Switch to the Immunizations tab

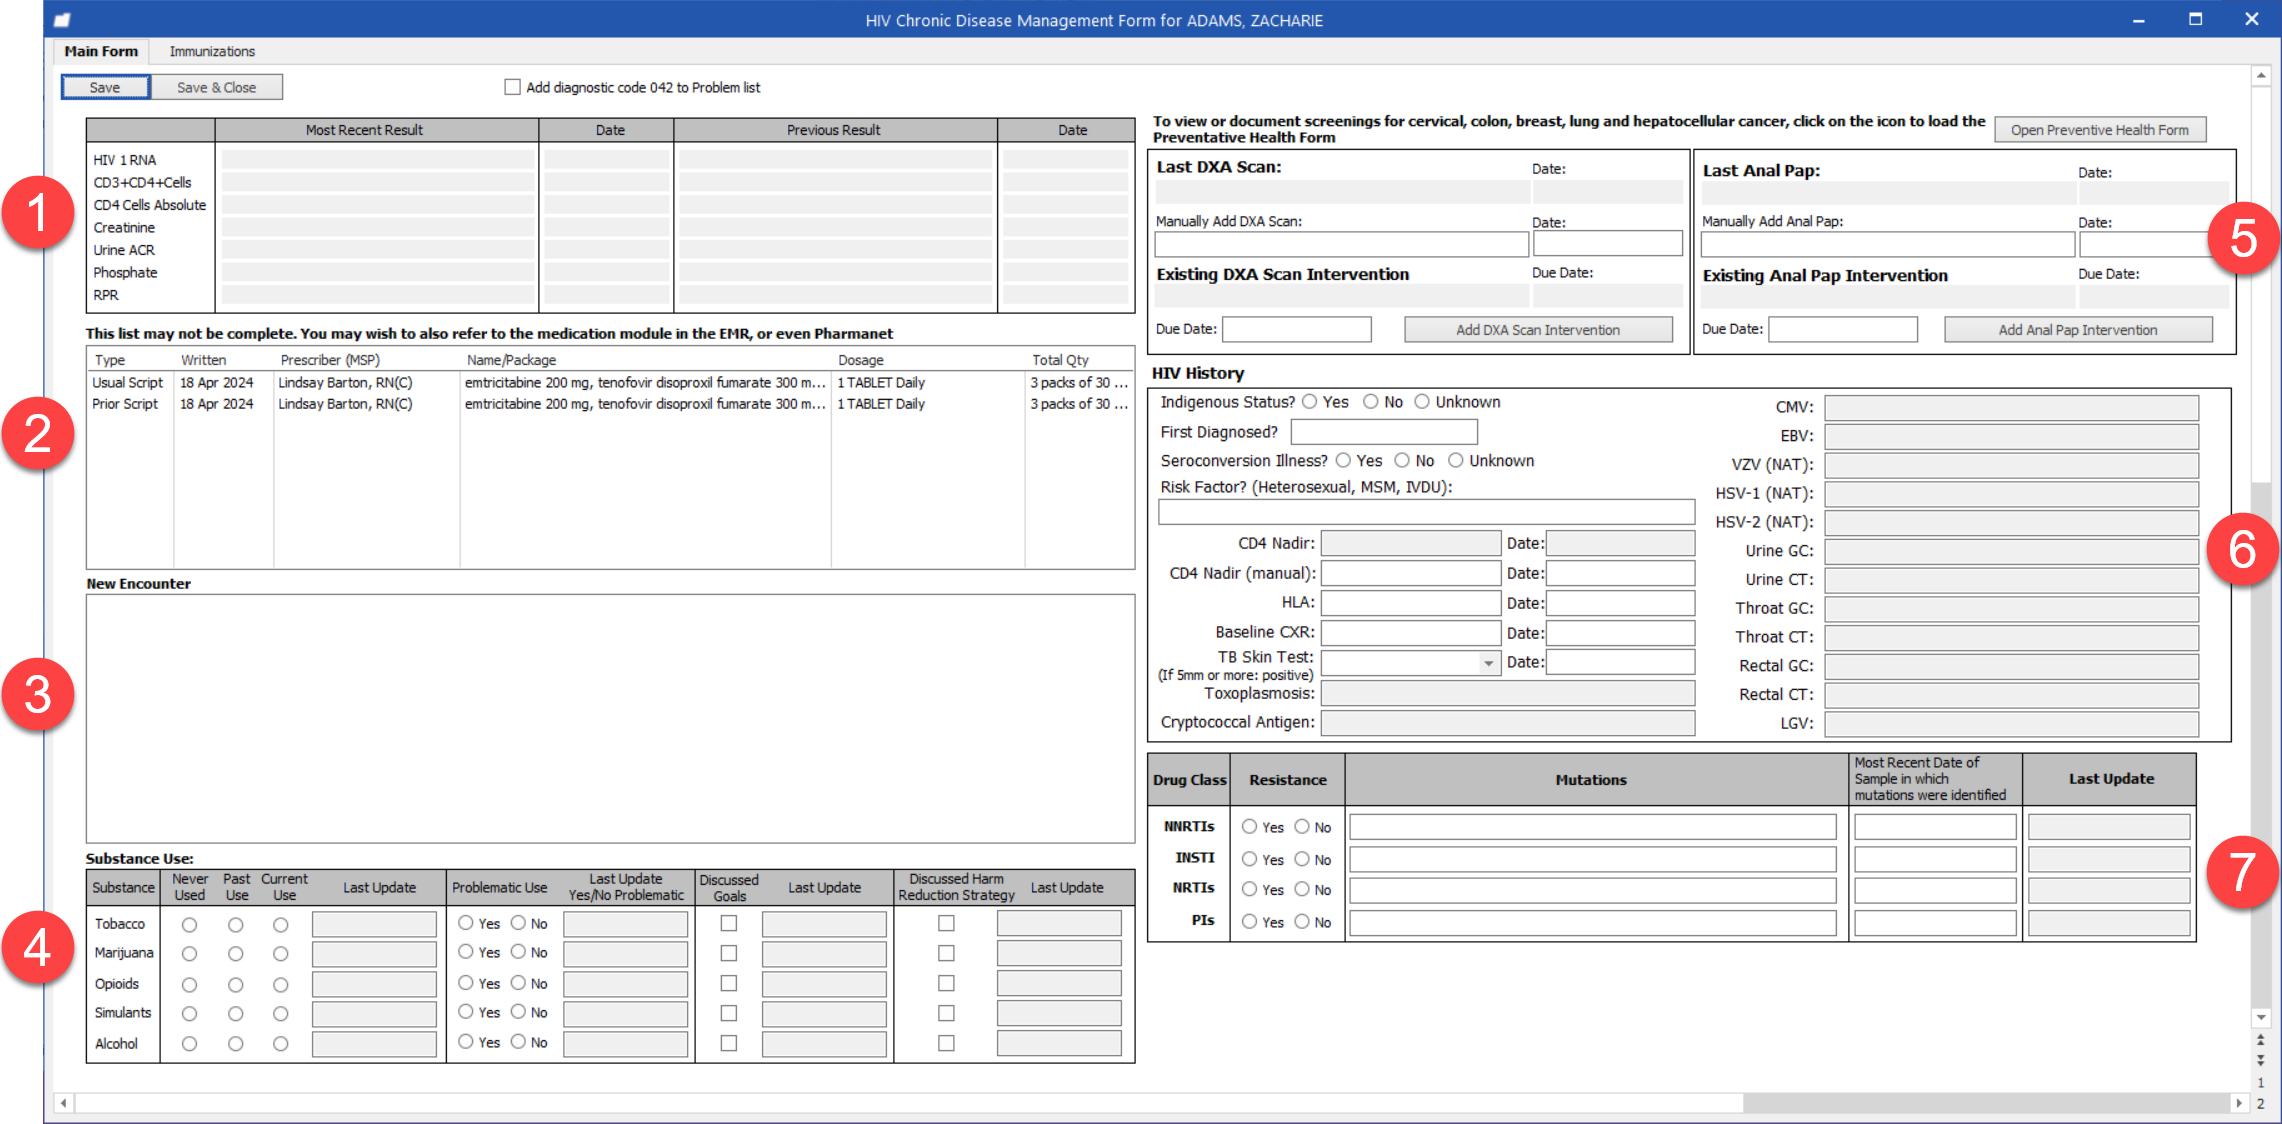click(x=212, y=51)
